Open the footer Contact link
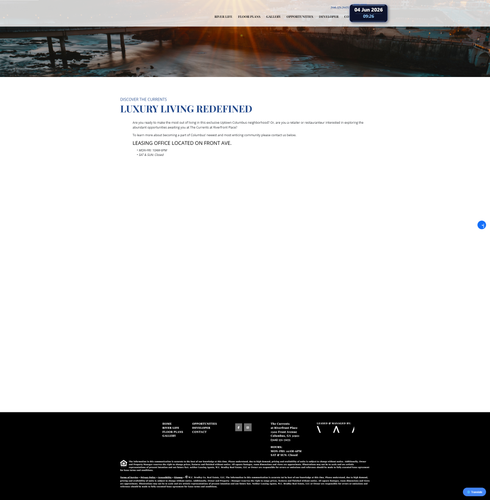This screenshot has width=490, height=500. tap(199, 432)
